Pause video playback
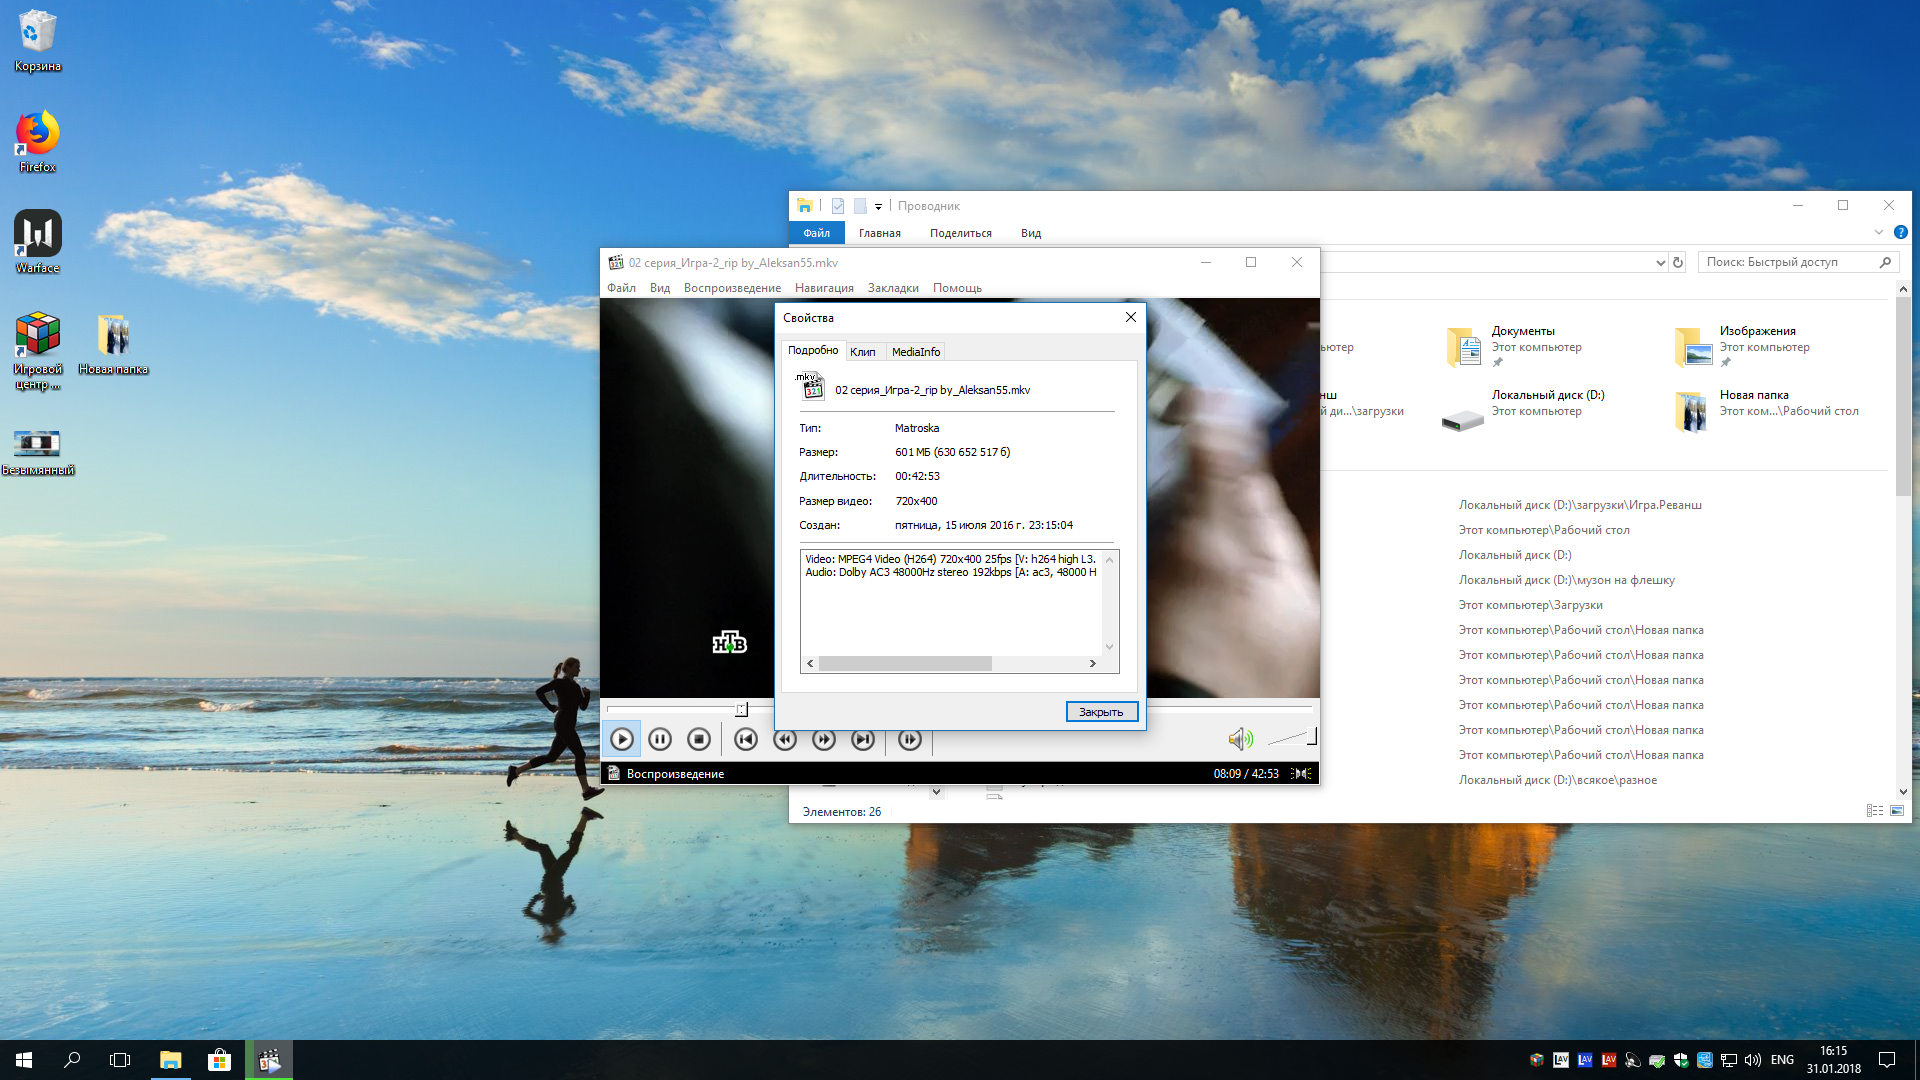The image size is (1920, 1080). click(660, 739)
